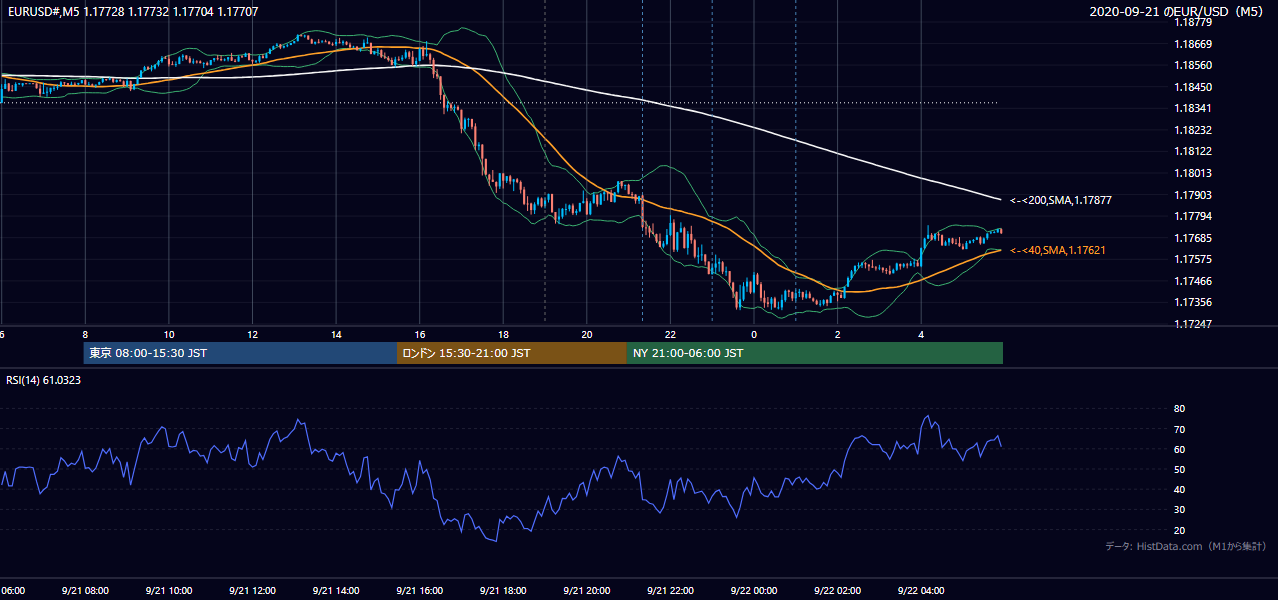
Task: Open the HistData.com data source credit
Action: (1185, 546)
